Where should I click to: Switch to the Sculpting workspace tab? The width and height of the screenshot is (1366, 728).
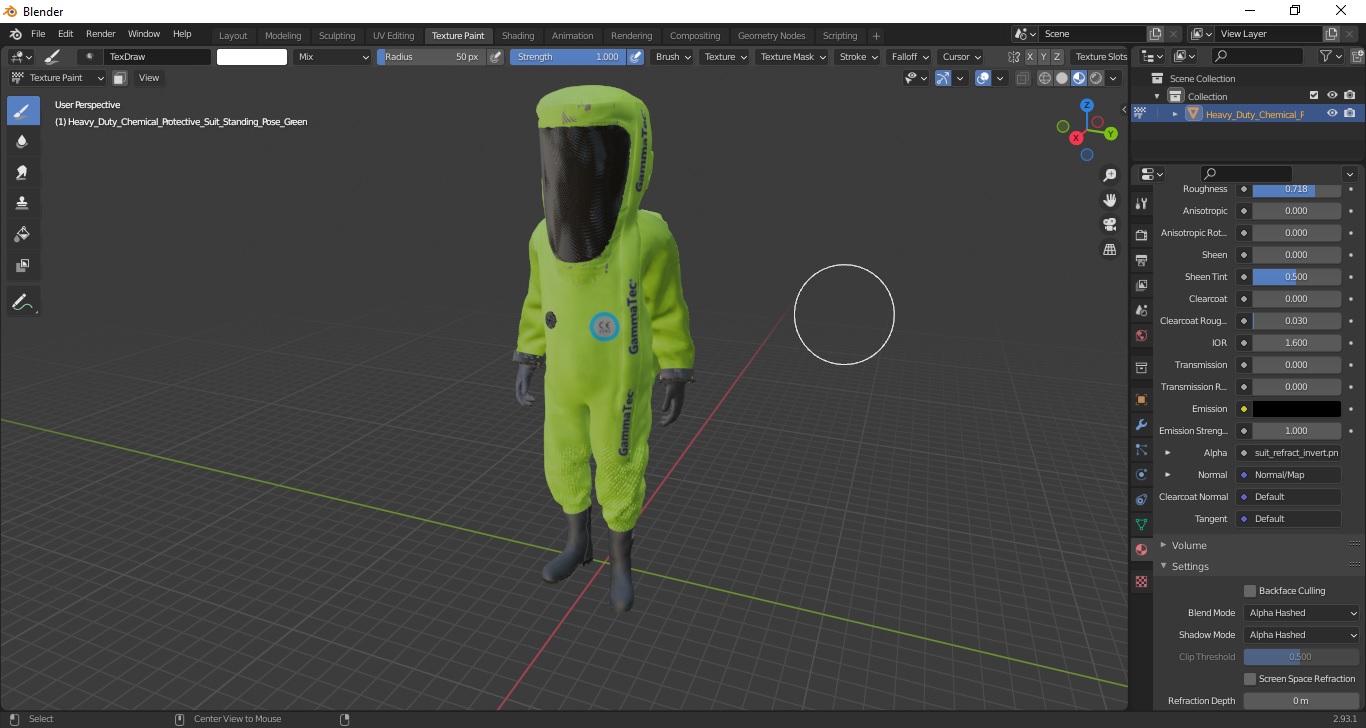click(337, 36)
